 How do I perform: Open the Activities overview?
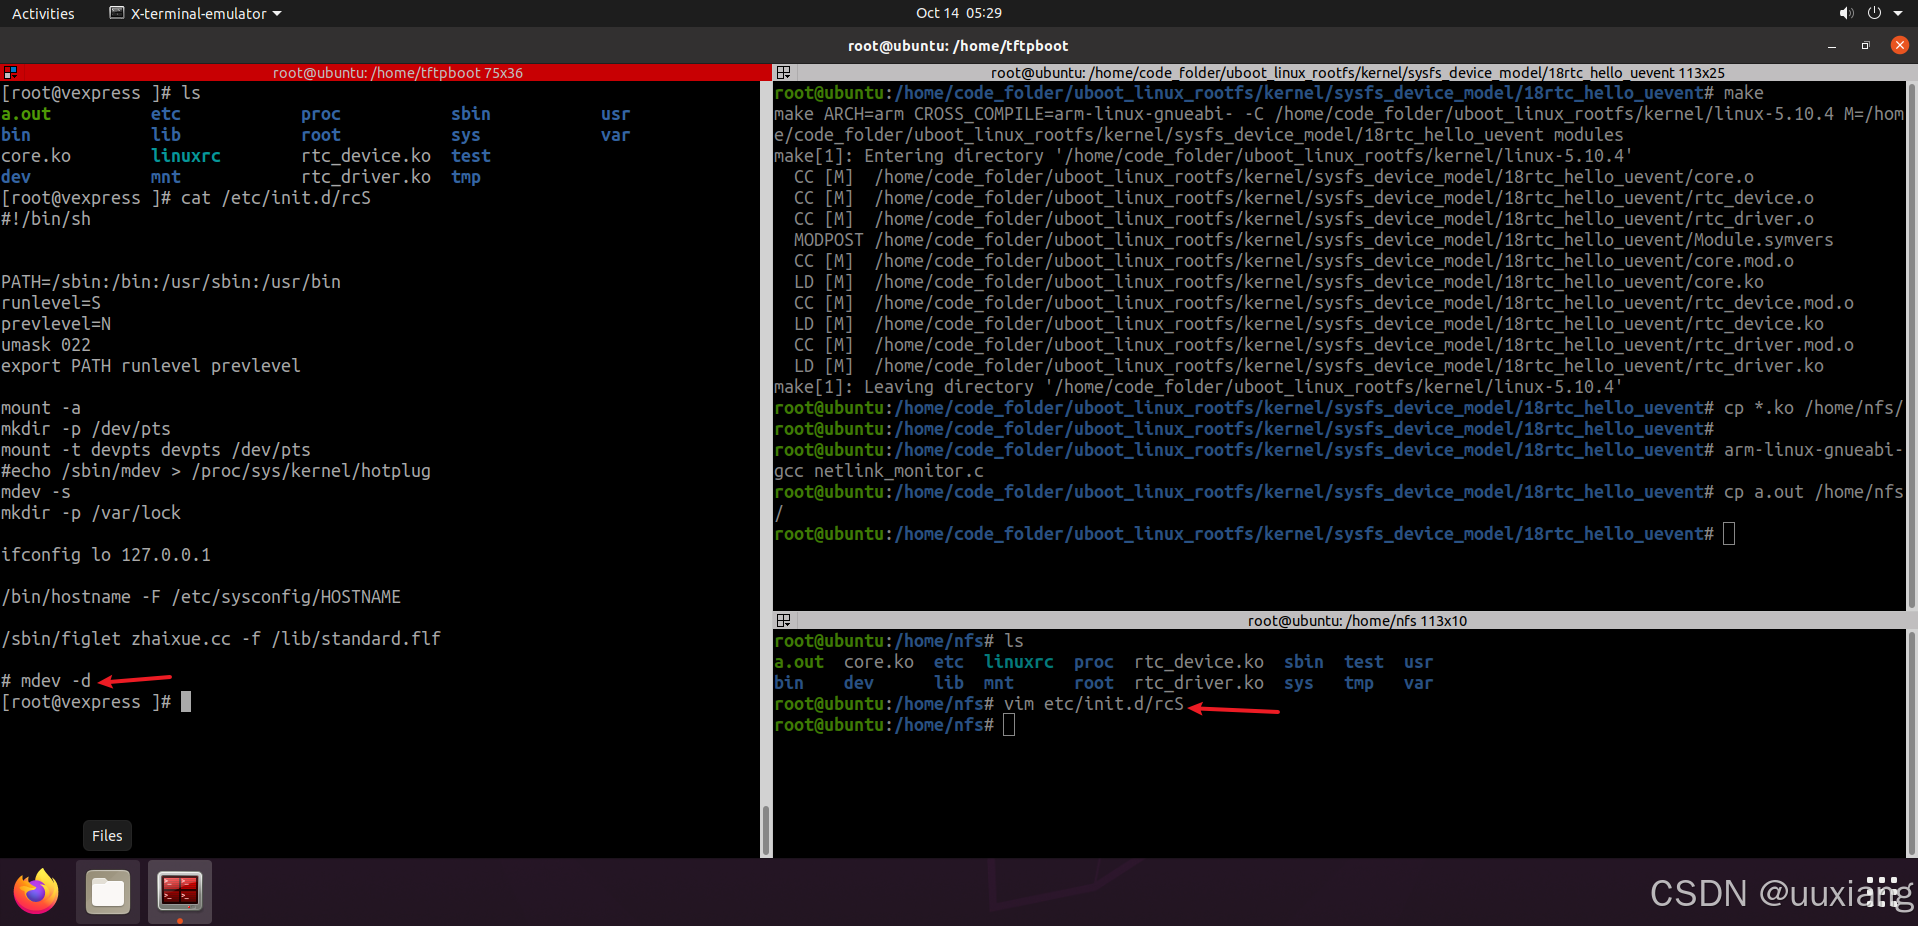43,13
